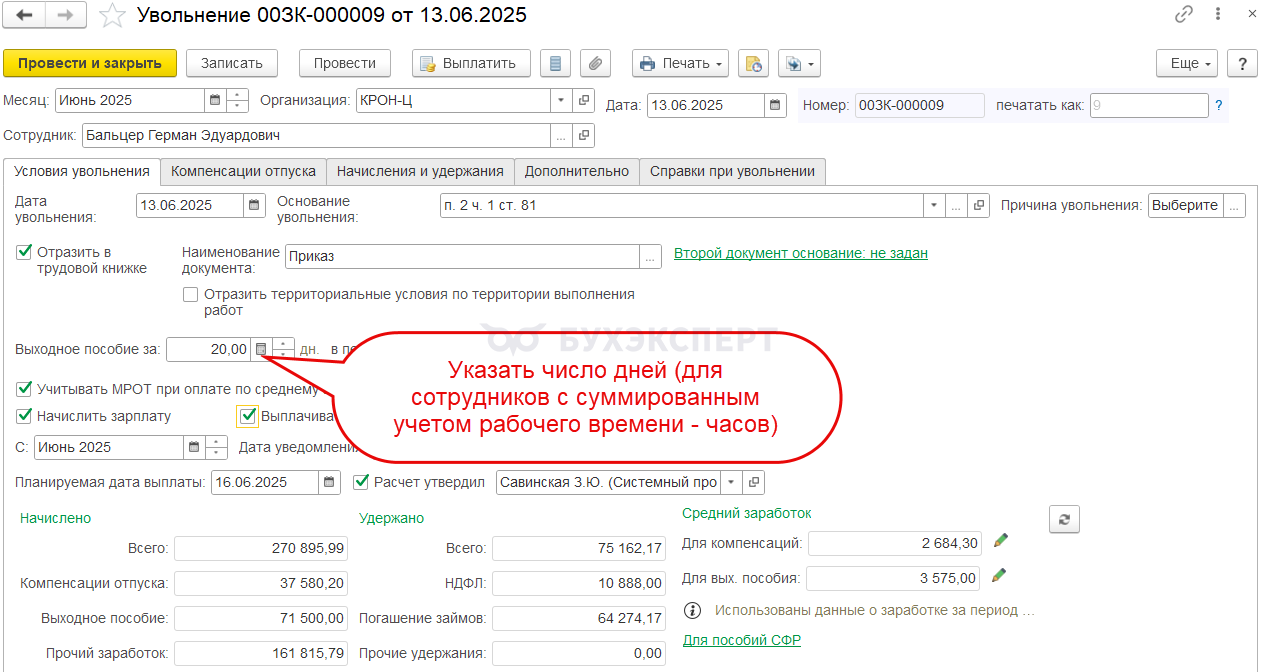Click into the Сотрудник input field

click(x=316, y=135)
